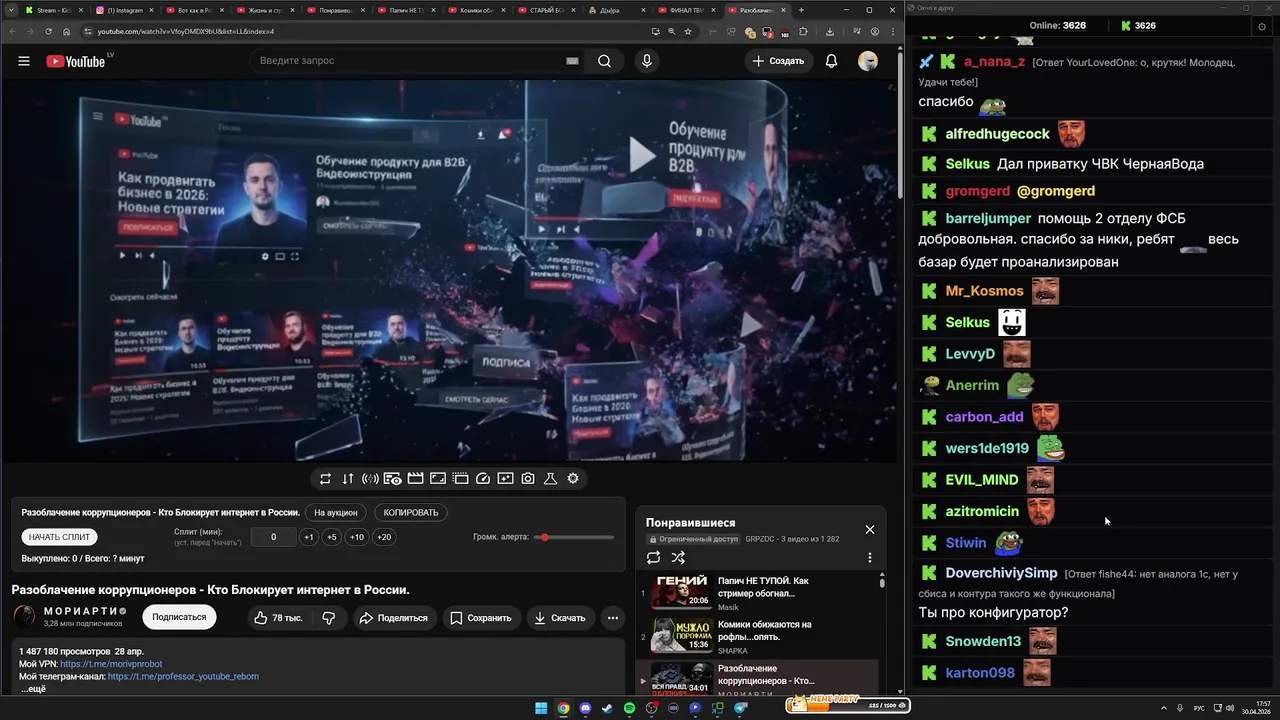Open the YouTube hamburger guide menu
Image resolution: width=1280 pixels, height=720 pixels.
(x=24, y=61)
